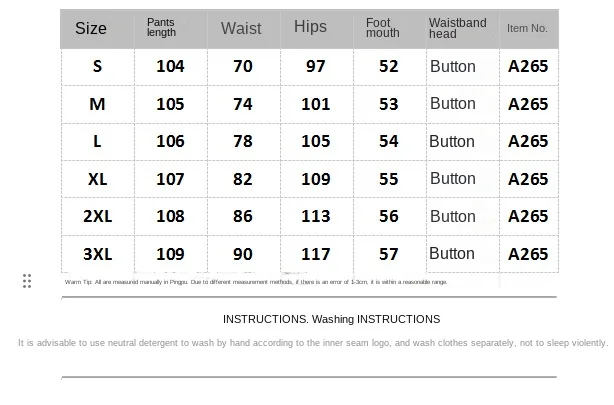The width and height of the screenshot is (614, 405).
Task: Click the Item No. column header
Action: (527, 28)
